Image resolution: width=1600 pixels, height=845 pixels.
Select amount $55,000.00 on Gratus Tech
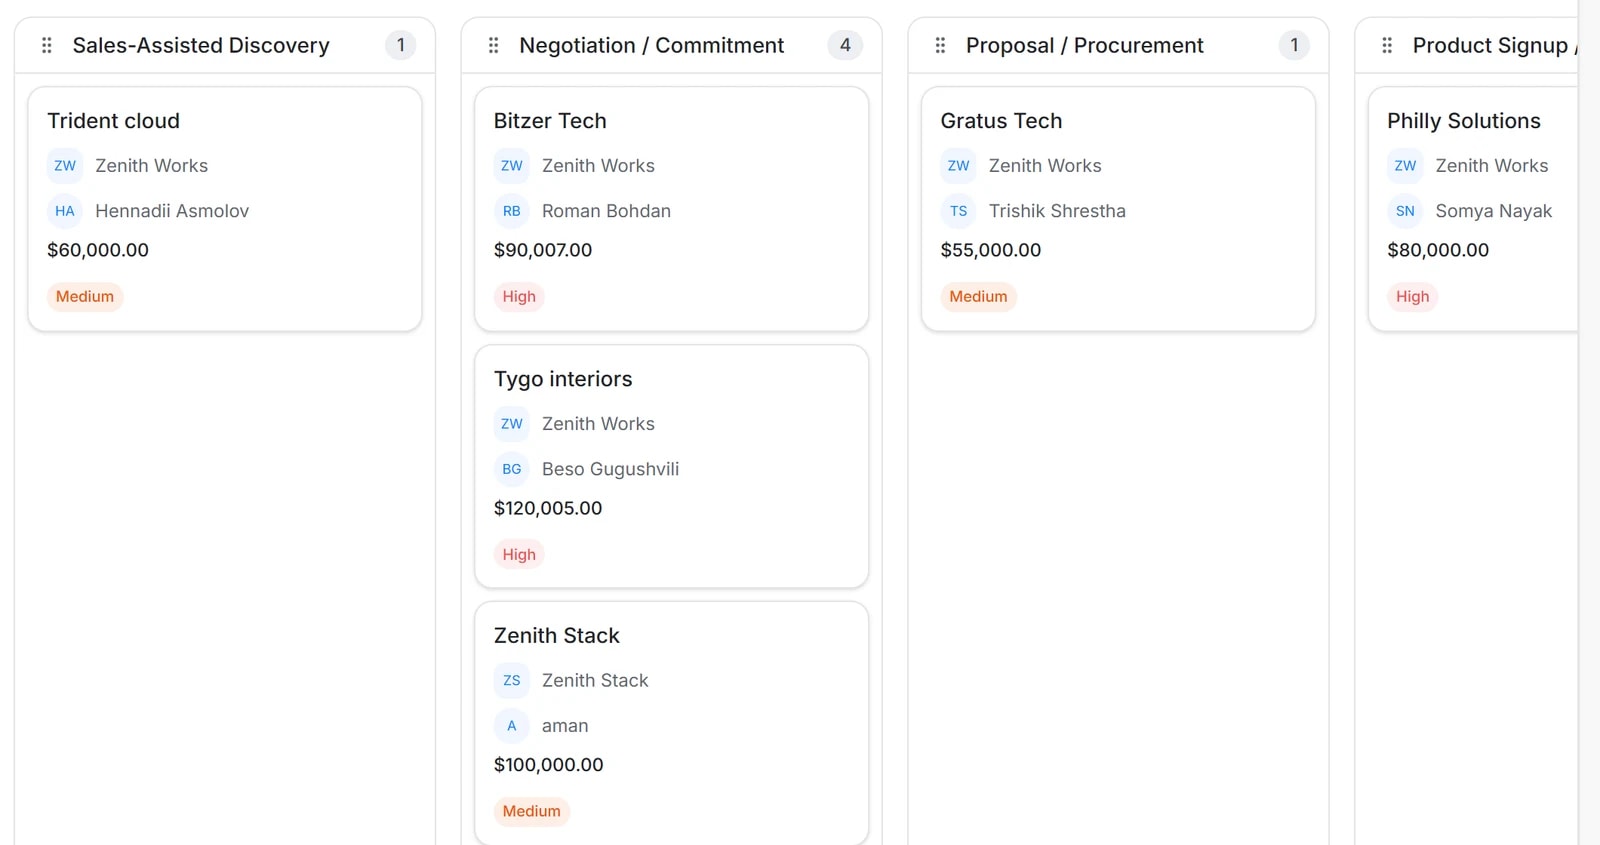coord(991,250)
